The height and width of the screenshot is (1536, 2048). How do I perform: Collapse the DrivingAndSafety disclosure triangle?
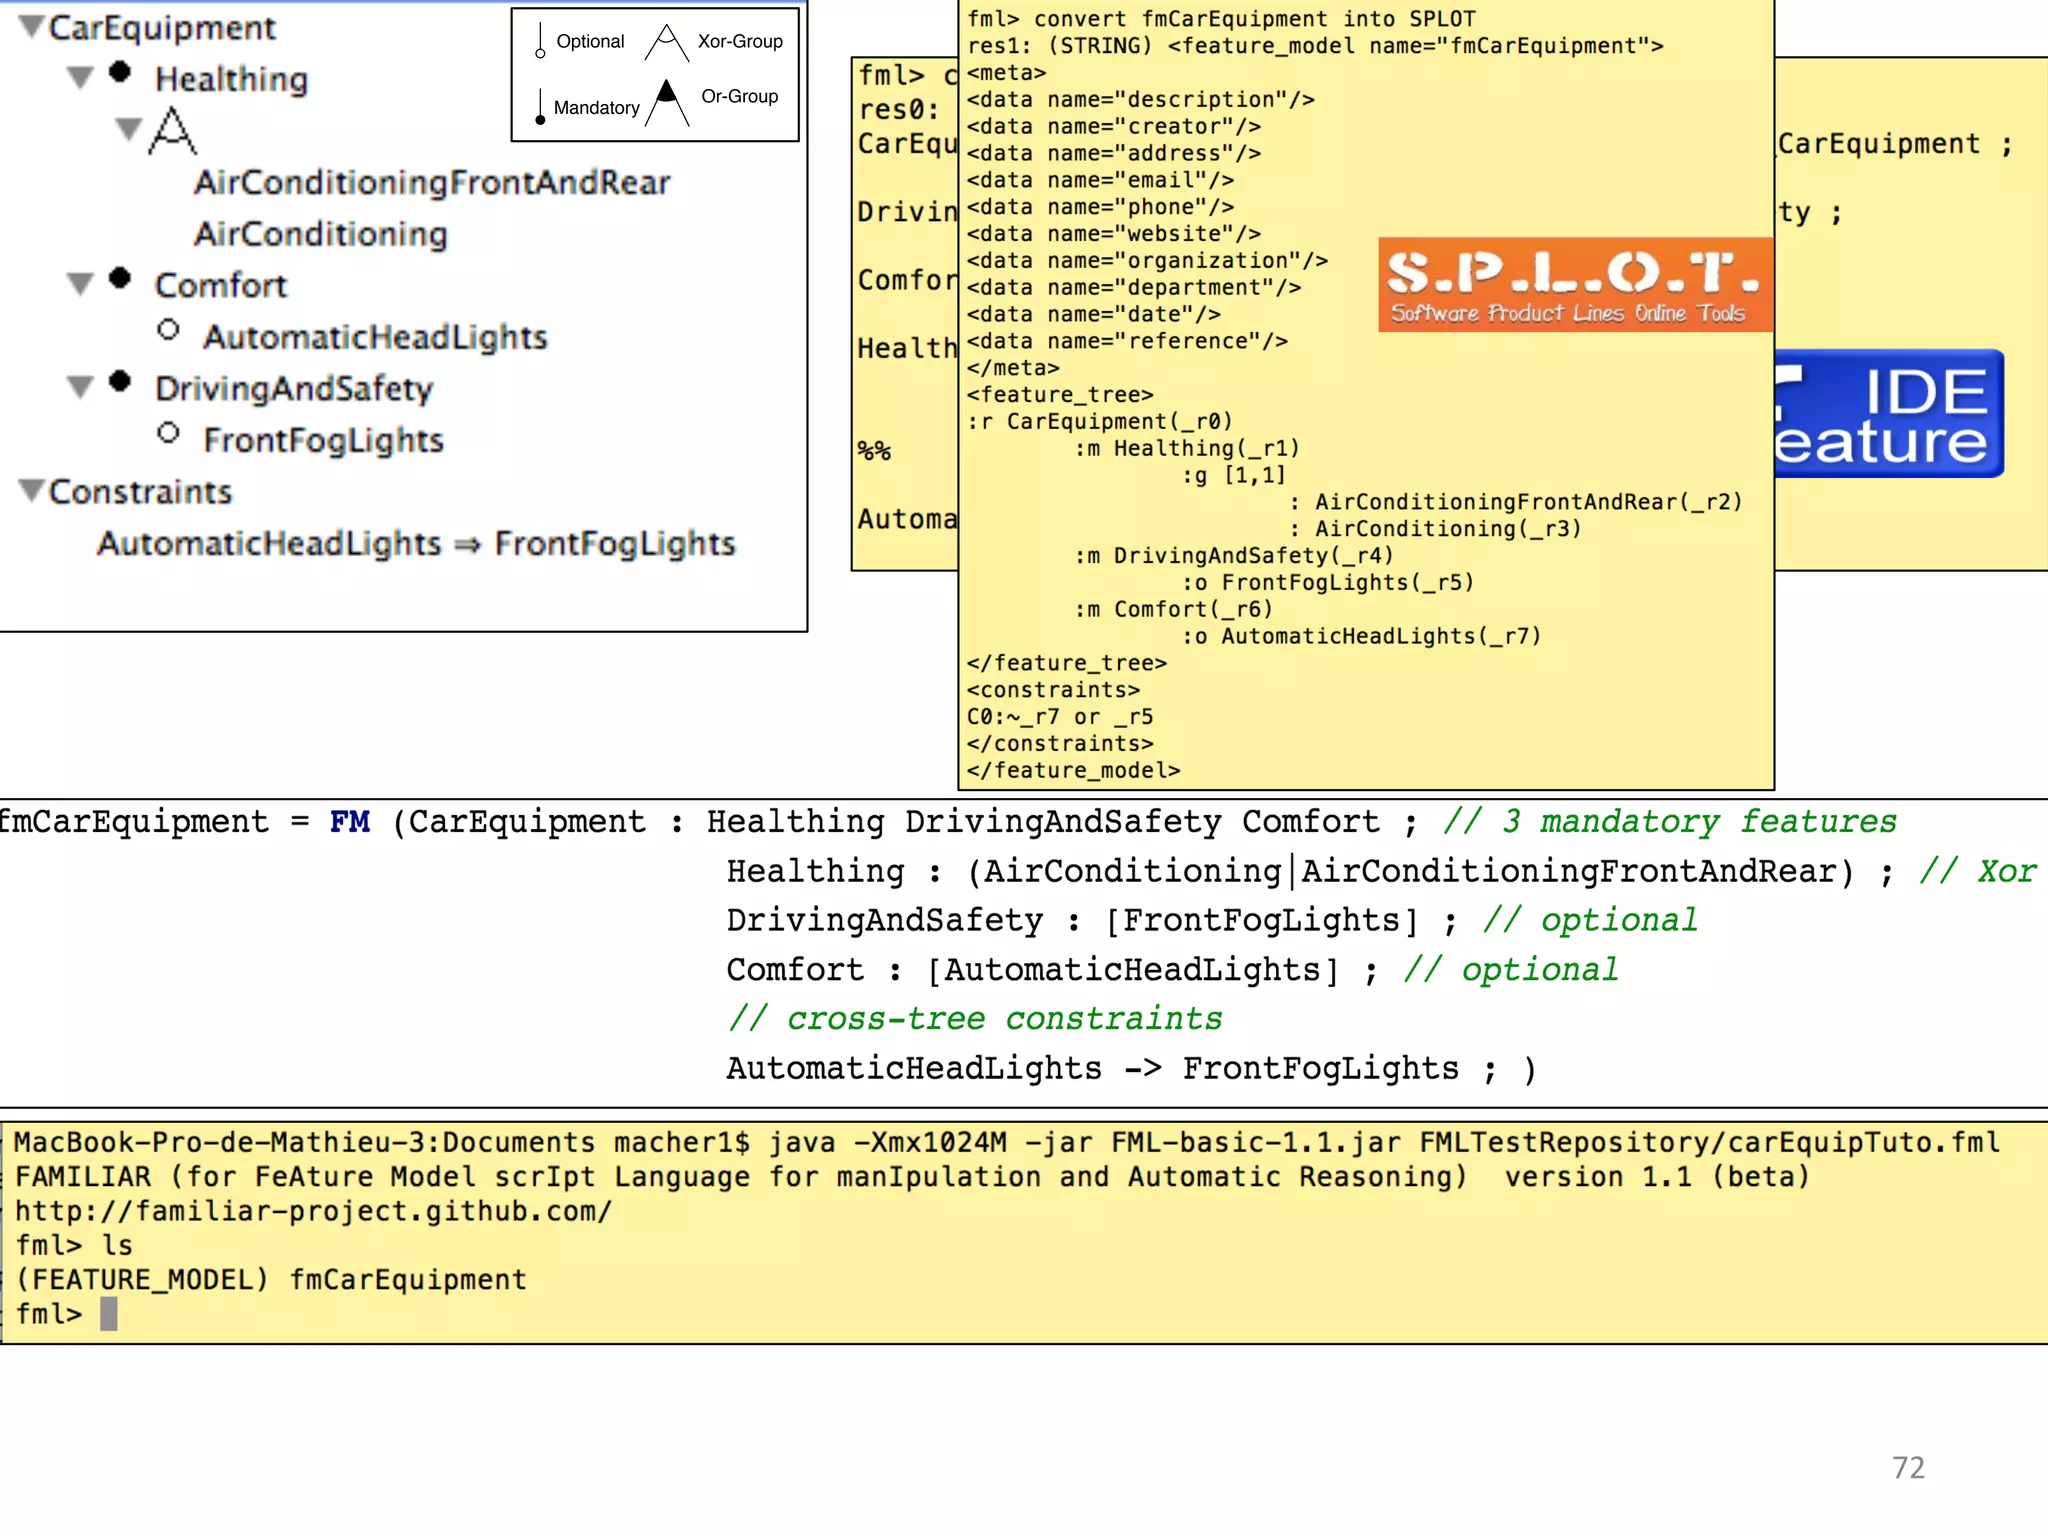click(80, 387)
